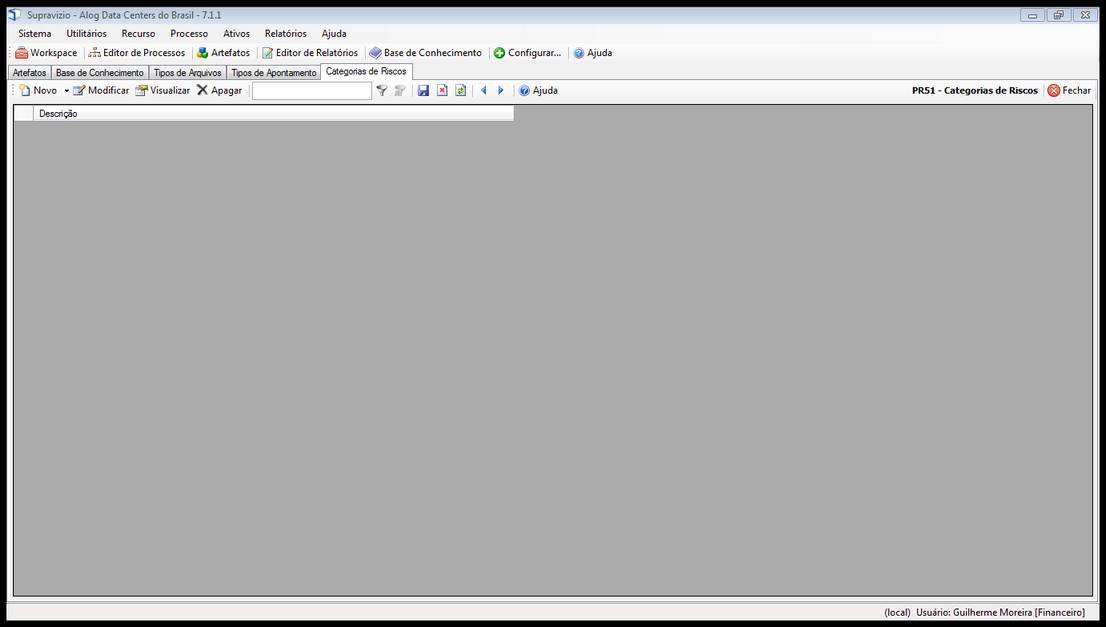
Task: Click the red X document icon
Action: 442,91
